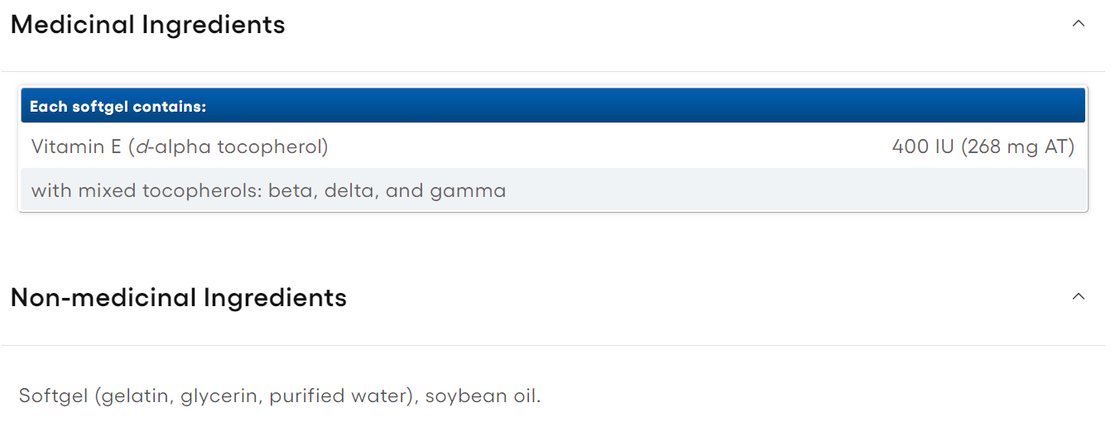
Task: Click the italic 'd' in d-alpha tocopherol
Action: (140, 147)
